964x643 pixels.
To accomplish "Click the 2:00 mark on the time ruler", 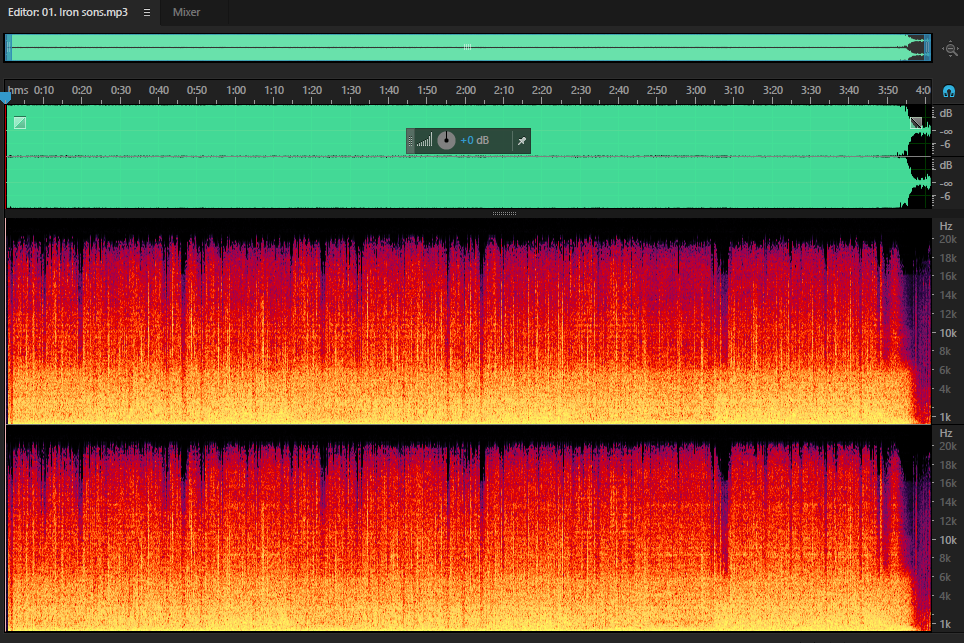I will pyautogui.click(x=465, y=90).
